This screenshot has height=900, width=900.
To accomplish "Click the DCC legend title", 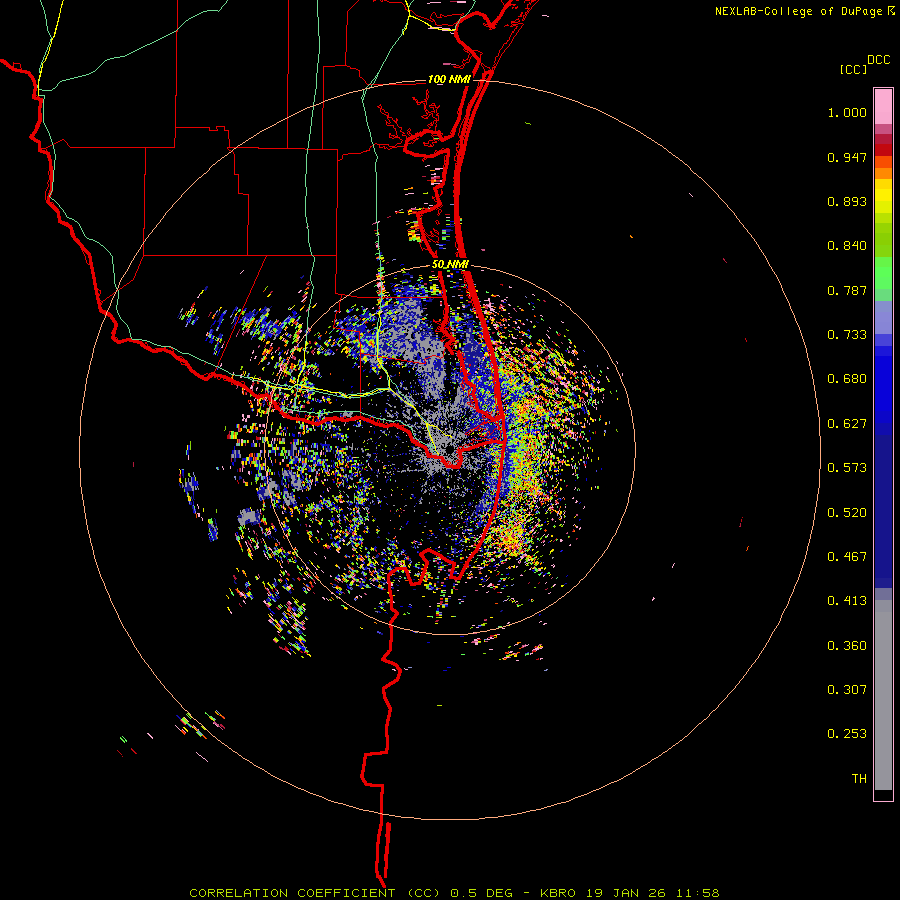I will pos(879,60).
